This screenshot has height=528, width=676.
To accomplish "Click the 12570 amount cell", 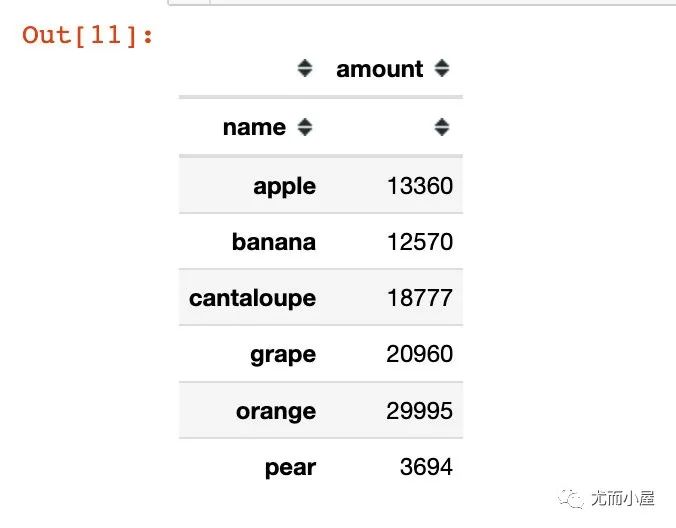I will [x=420, y=242].
